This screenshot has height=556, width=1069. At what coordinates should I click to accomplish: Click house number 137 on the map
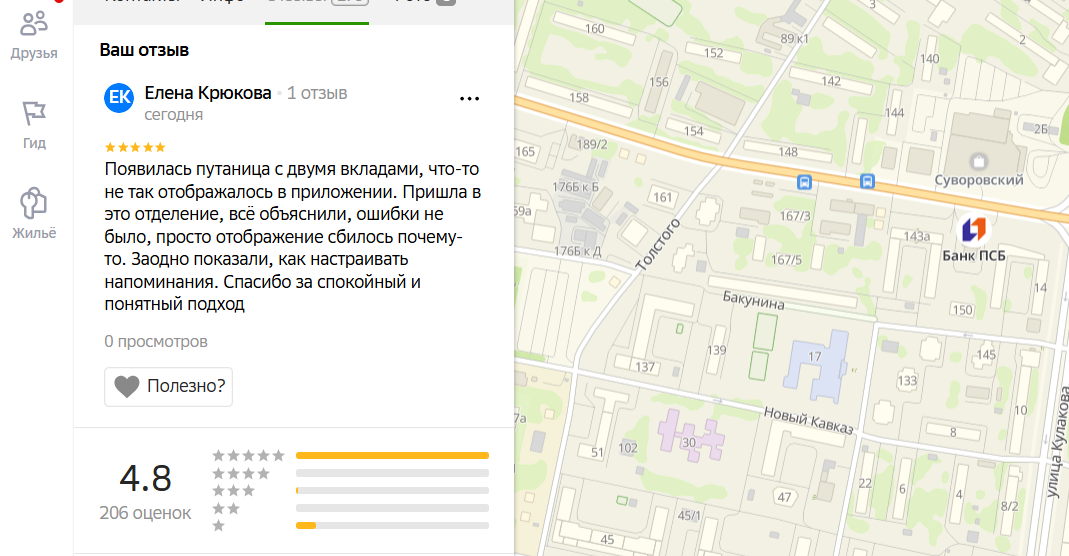pyautogui.click(x=645, y=367)
